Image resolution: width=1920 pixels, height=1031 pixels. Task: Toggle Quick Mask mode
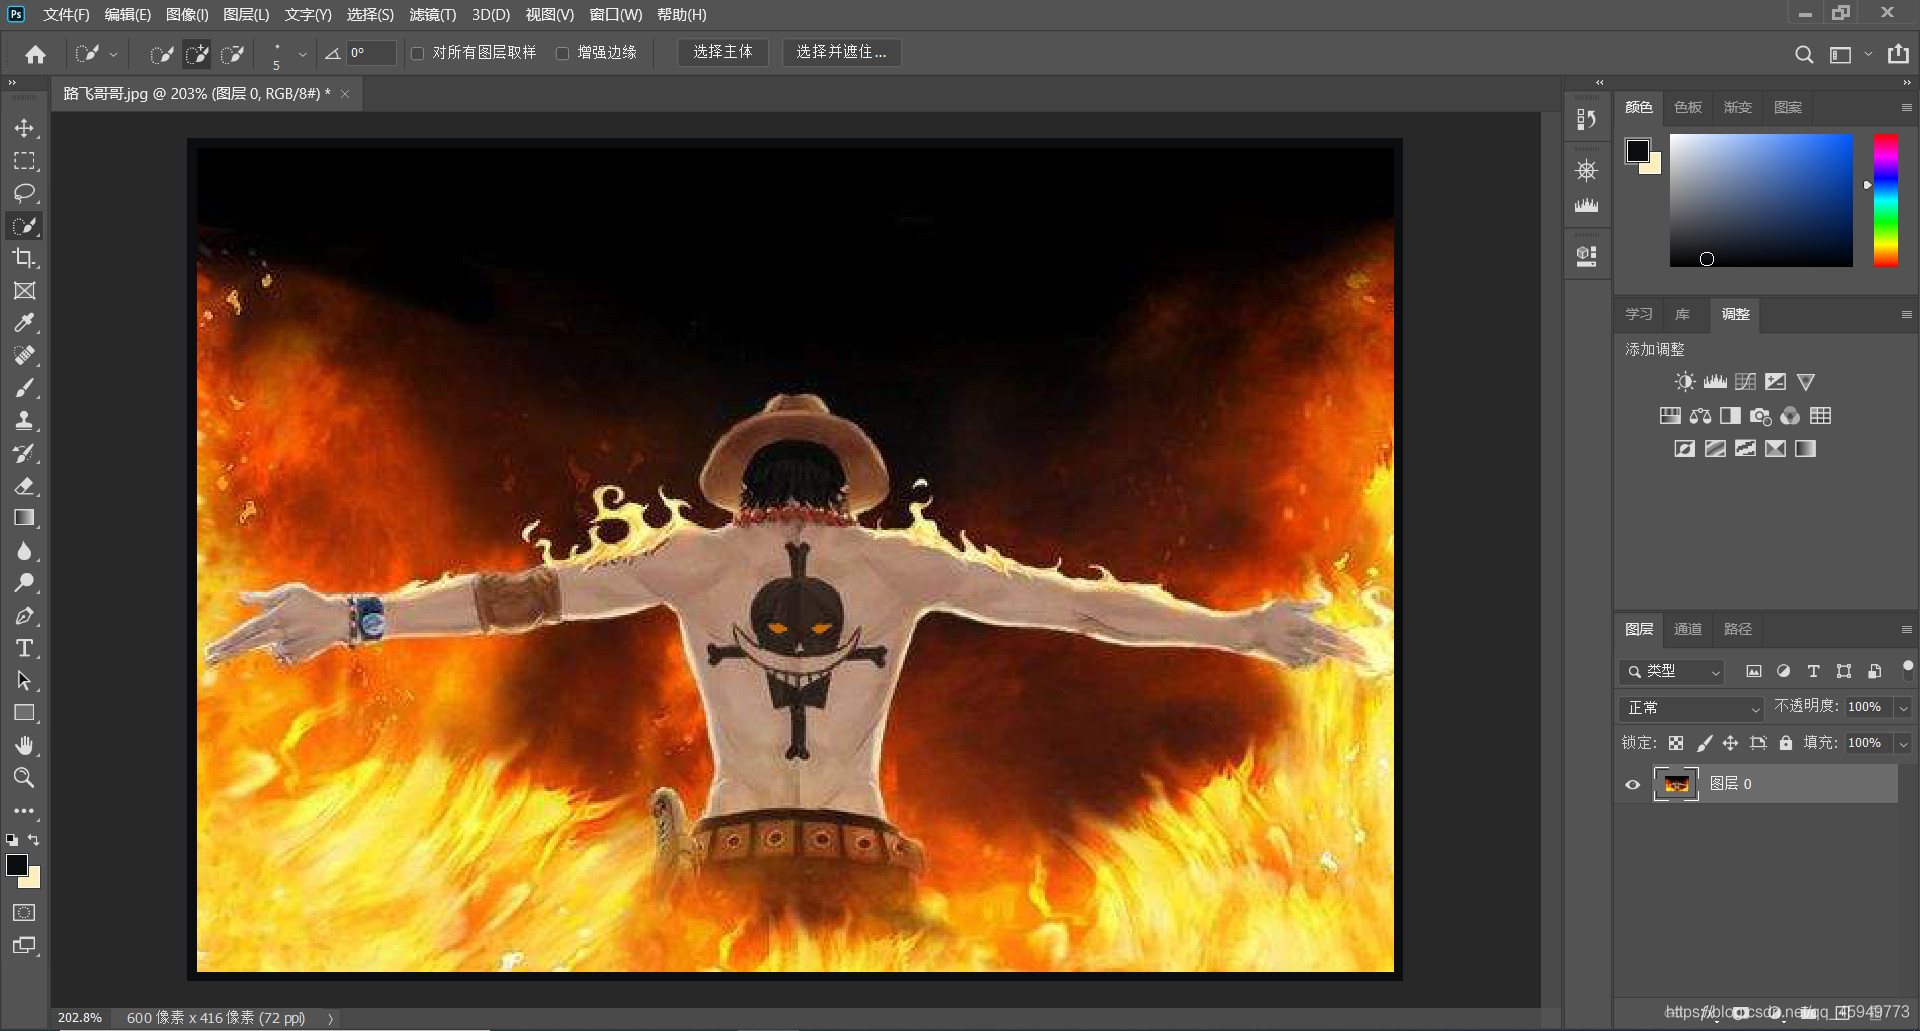(24, 913)
